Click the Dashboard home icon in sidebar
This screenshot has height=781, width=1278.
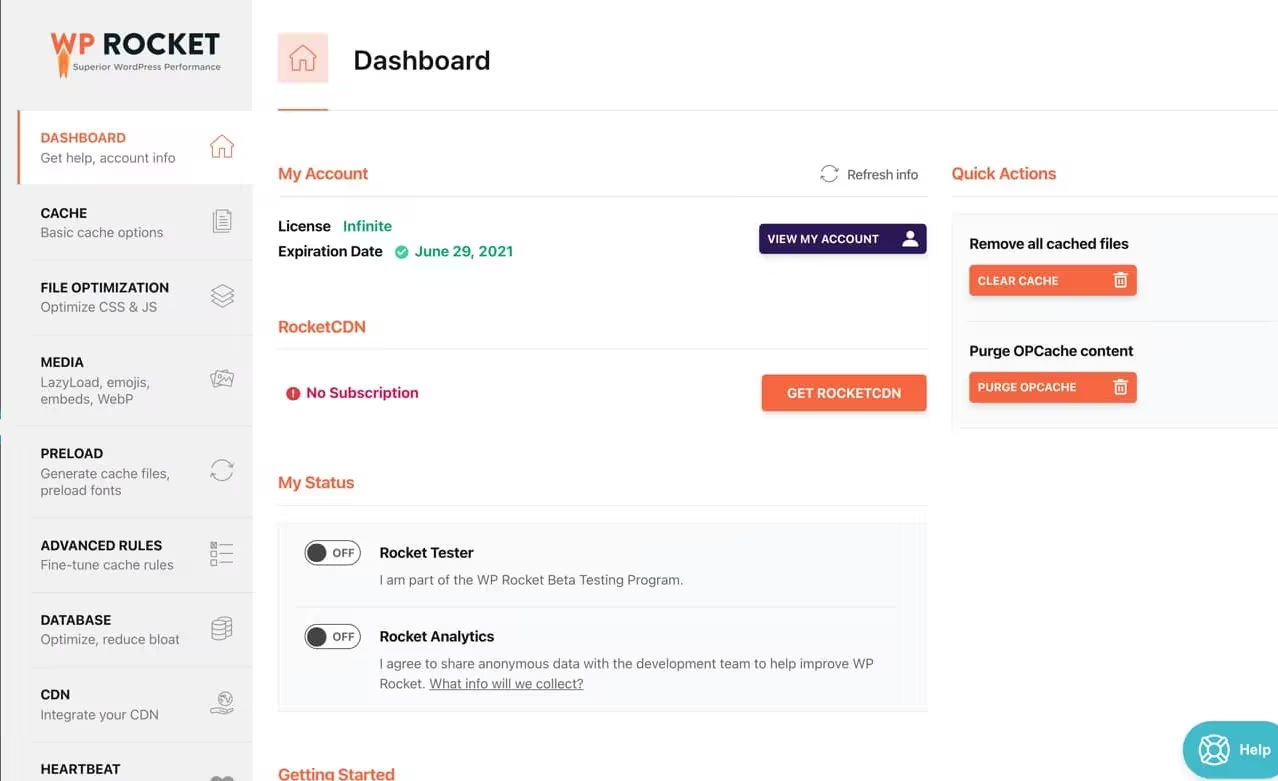[x=222, y=147]
